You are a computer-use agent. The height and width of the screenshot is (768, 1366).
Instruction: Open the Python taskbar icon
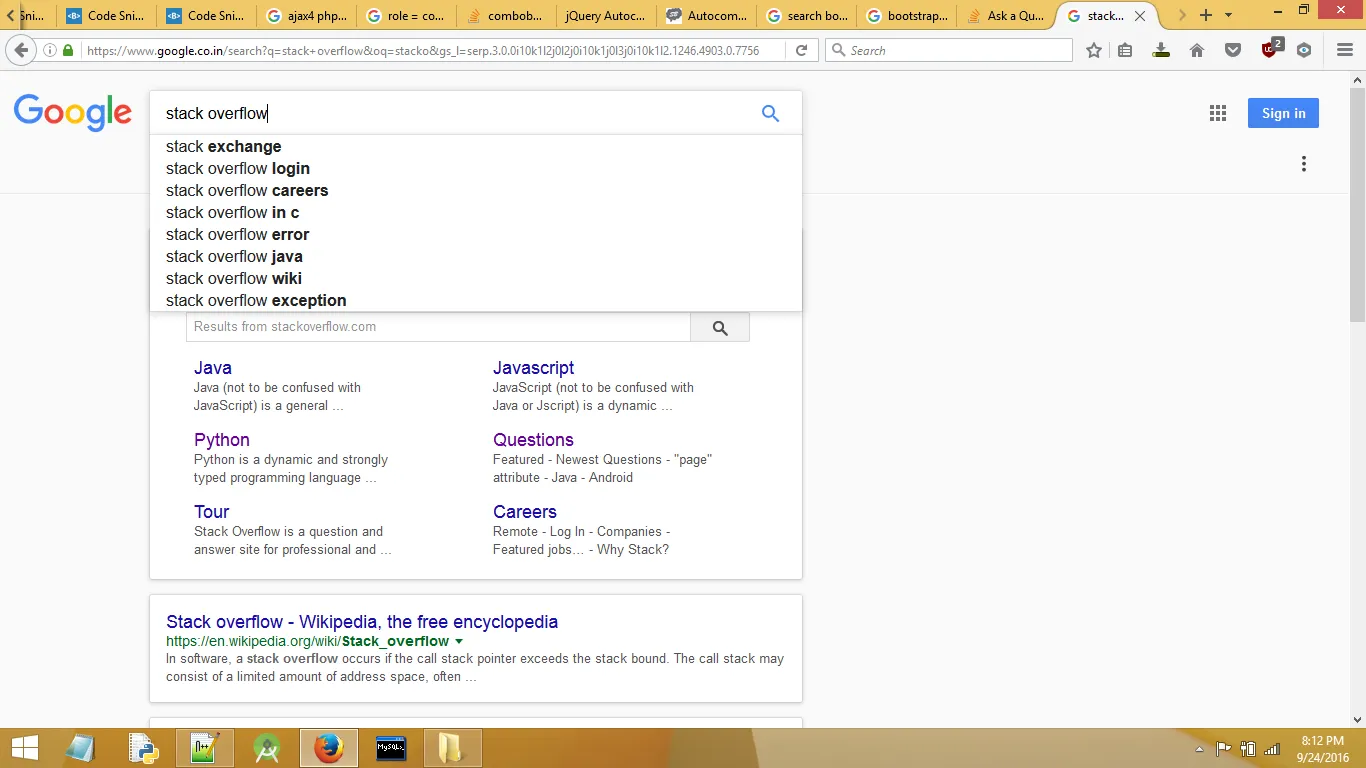point(143,748)
